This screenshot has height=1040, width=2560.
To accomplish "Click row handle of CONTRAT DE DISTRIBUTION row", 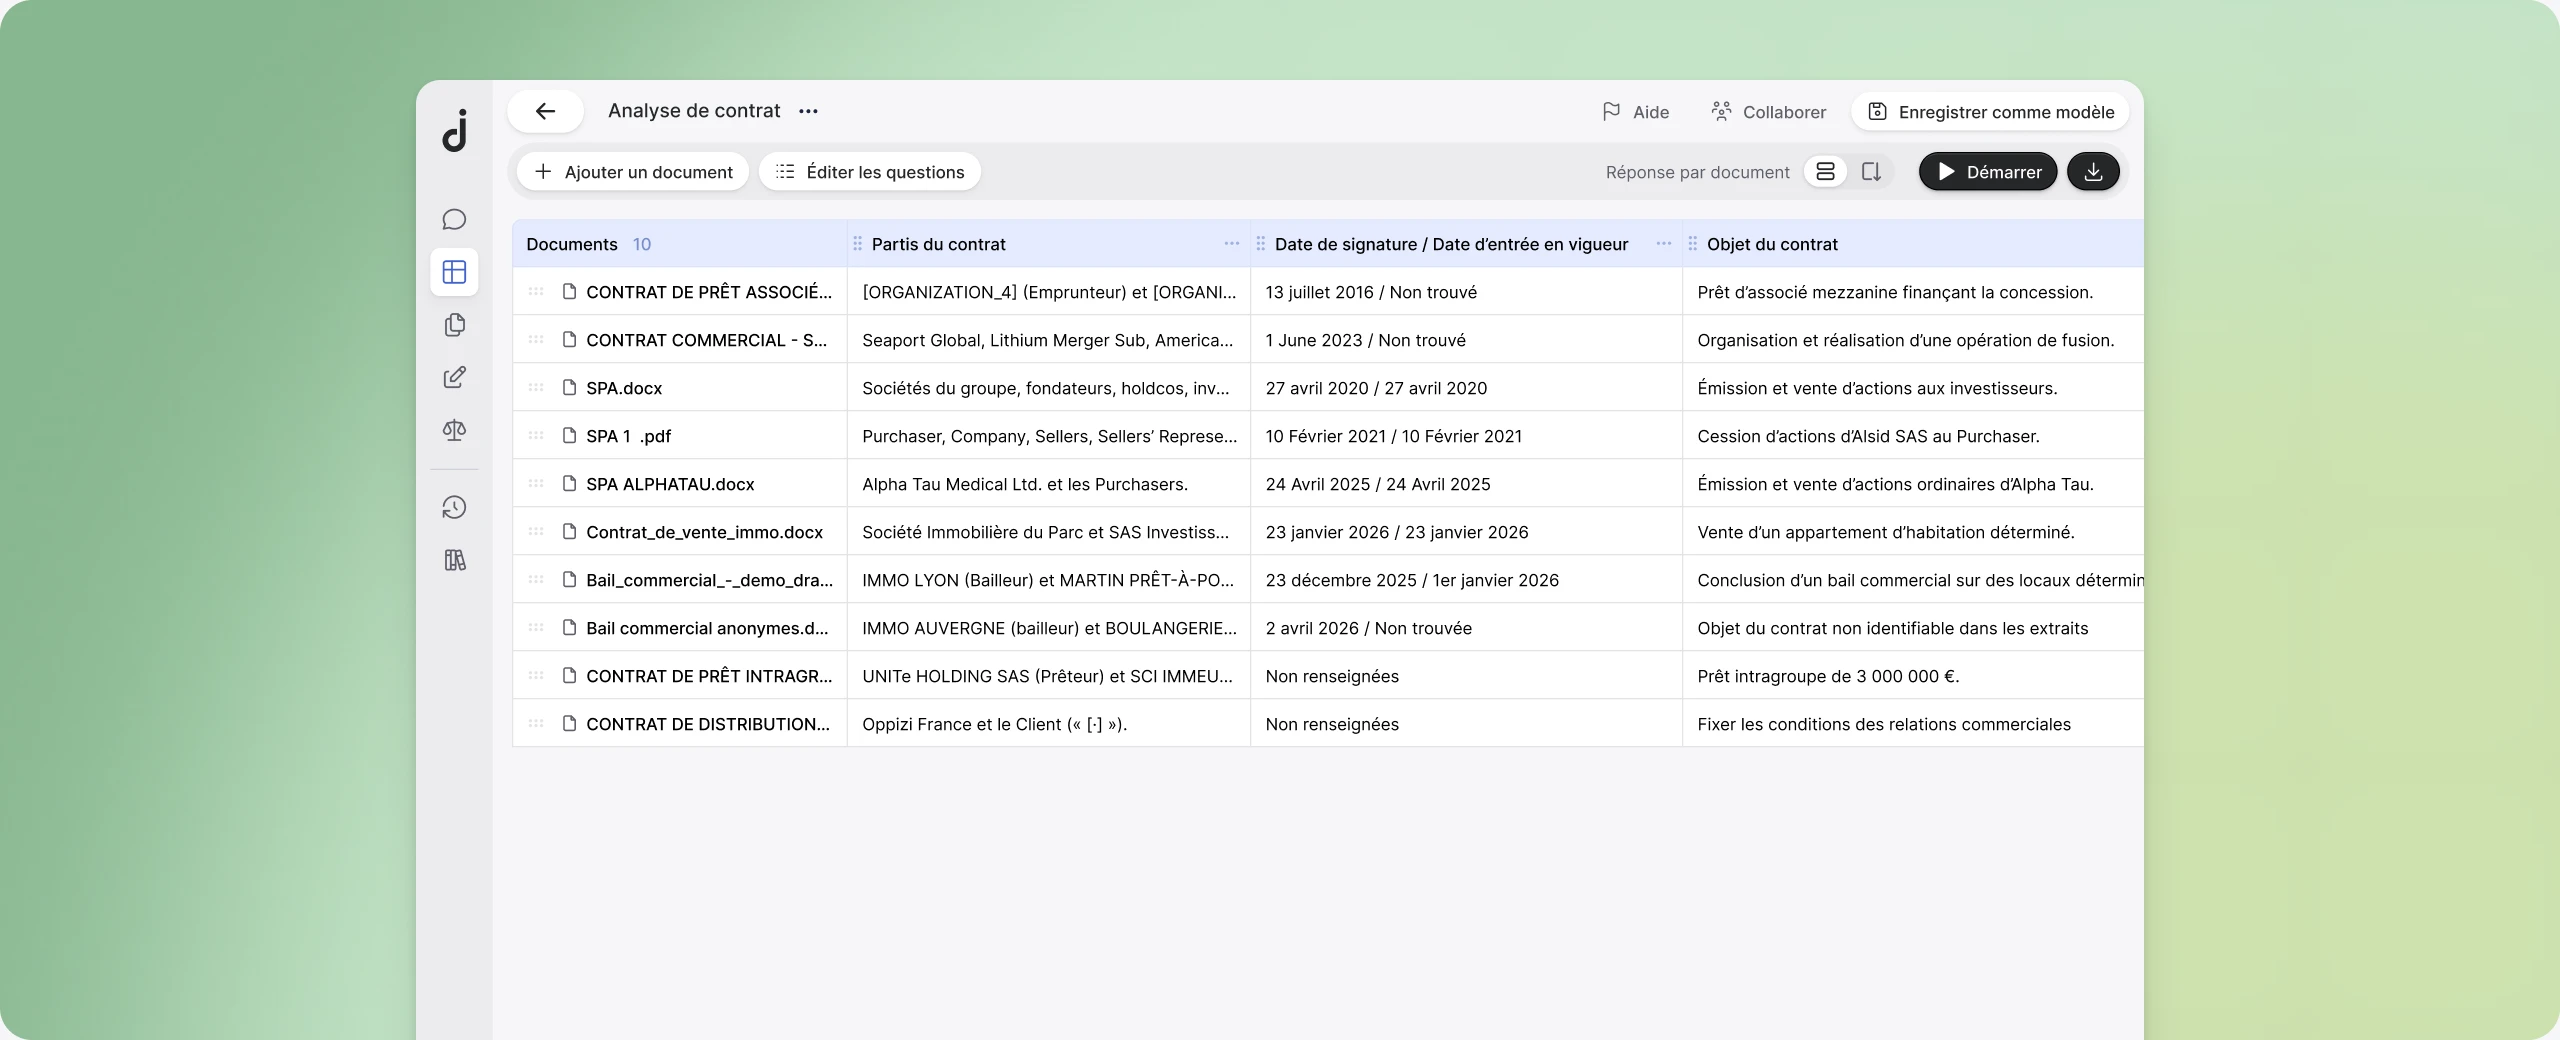I will click(536, 724).
